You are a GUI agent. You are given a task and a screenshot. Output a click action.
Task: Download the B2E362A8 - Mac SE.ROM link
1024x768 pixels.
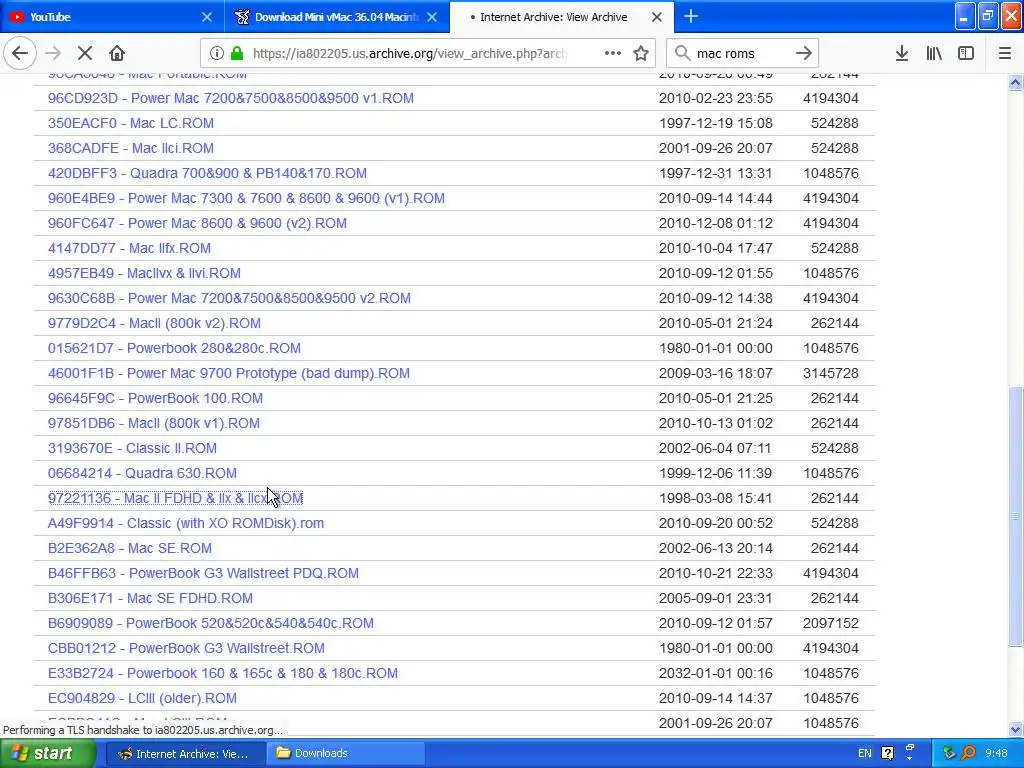129,548
